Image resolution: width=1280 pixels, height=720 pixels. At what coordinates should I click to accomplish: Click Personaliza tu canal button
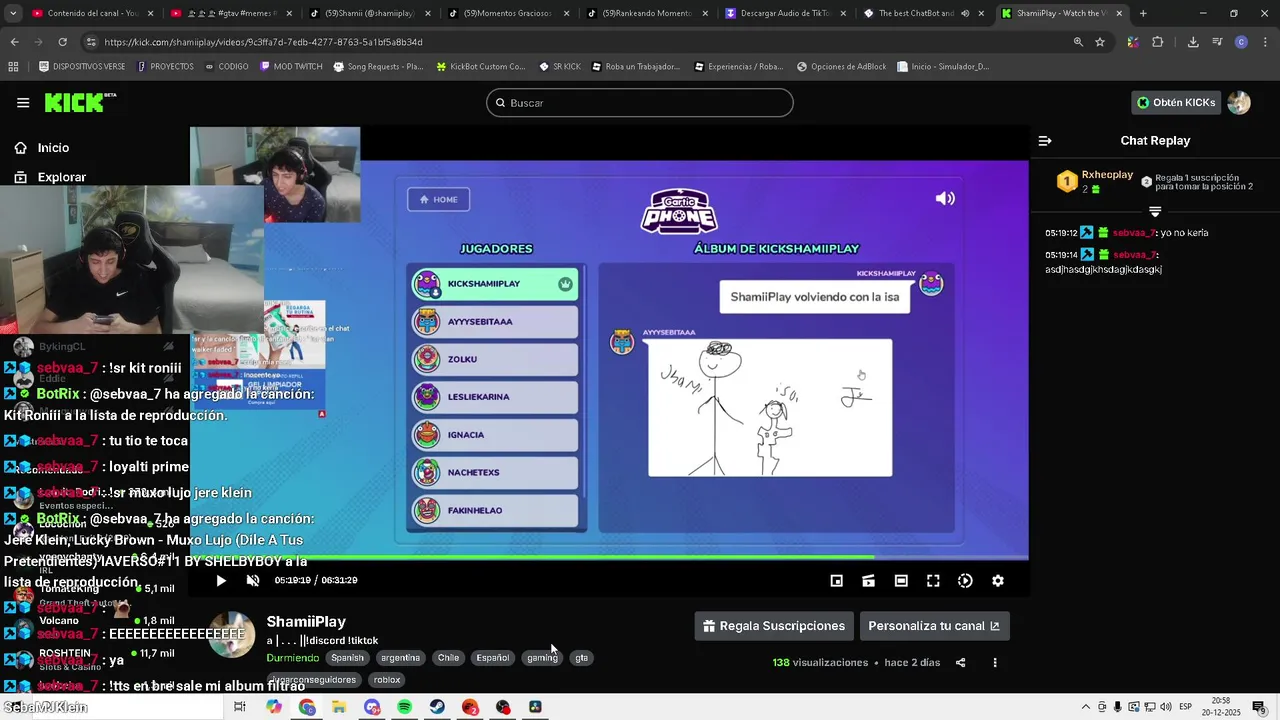934,626
